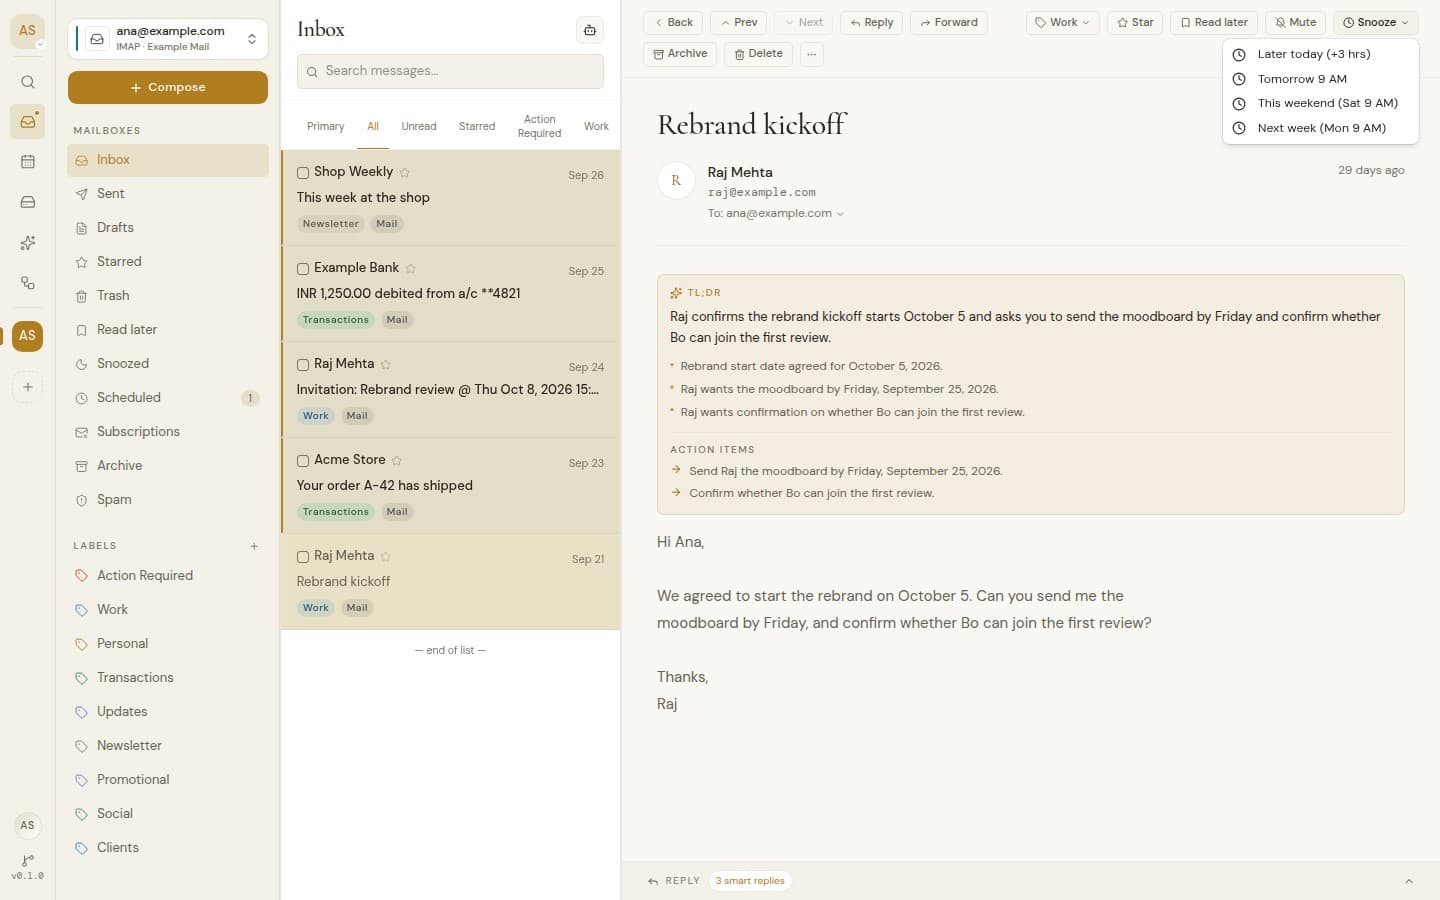1440x900 pixels.
Task: Tick the Acme Store message checkbox
Action: point(303,461)
